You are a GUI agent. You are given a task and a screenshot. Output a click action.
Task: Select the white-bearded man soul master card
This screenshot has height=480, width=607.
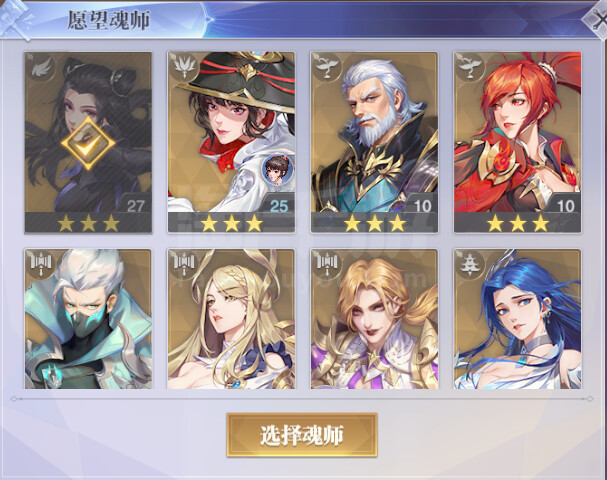(x=374, y=142)
